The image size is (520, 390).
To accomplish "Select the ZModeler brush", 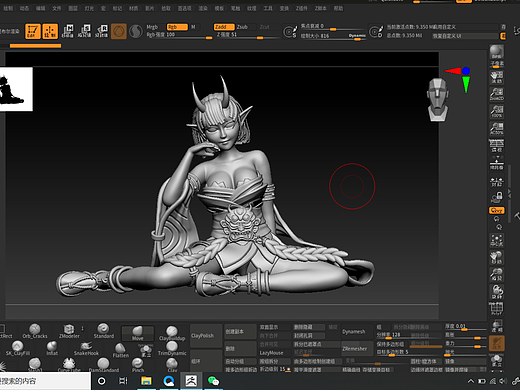I will pos(69,331).
